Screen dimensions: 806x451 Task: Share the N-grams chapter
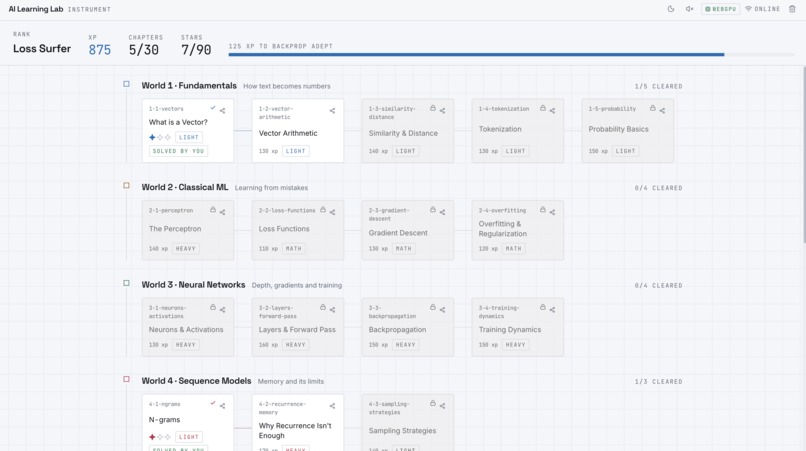223,406
